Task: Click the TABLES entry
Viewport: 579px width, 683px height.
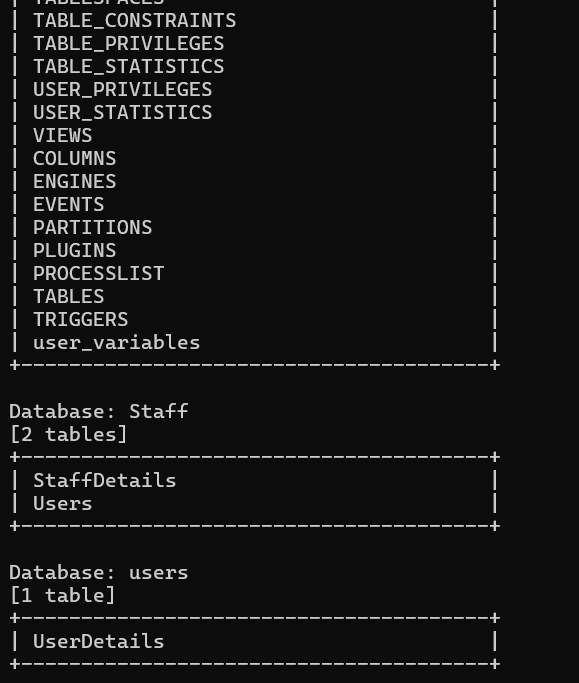Action: point(69,297)
